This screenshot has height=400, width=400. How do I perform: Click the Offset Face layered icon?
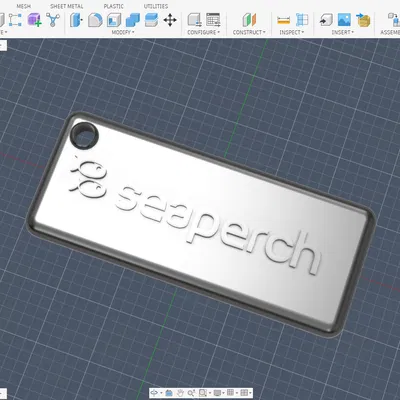click(151, 20)
